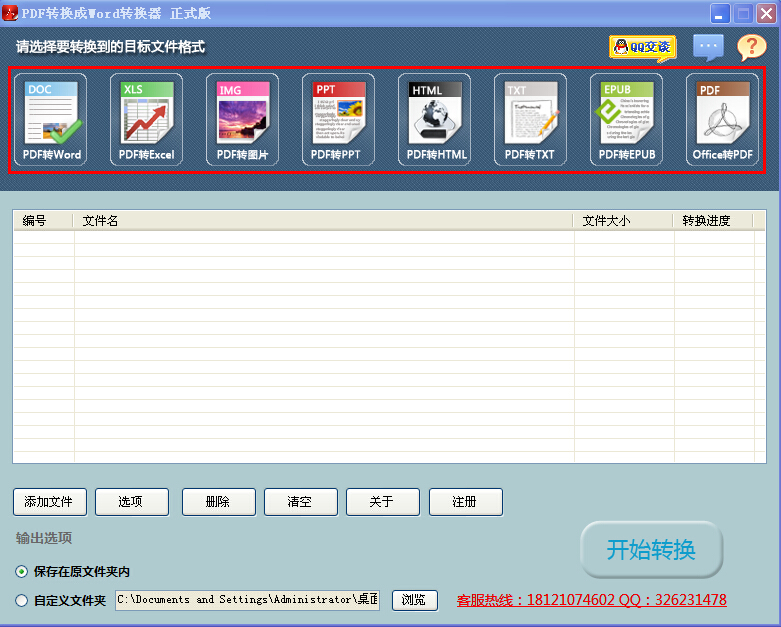Select the PDF转Word conversion icon

coord(50,120)
